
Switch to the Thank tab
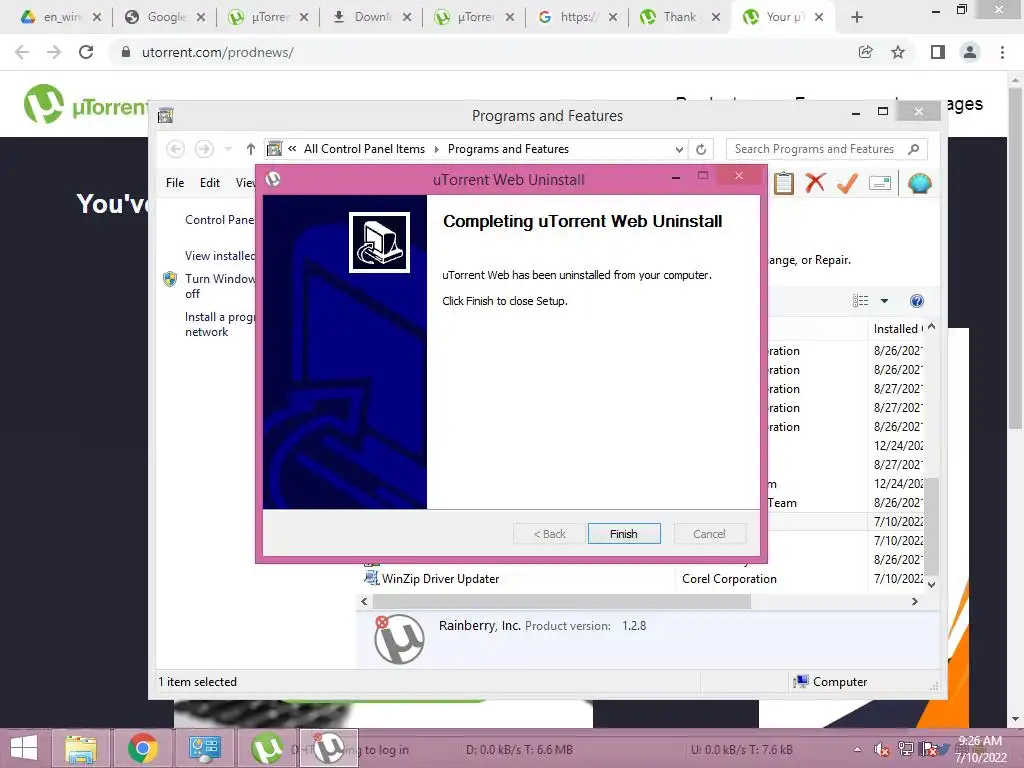[680, 18]
